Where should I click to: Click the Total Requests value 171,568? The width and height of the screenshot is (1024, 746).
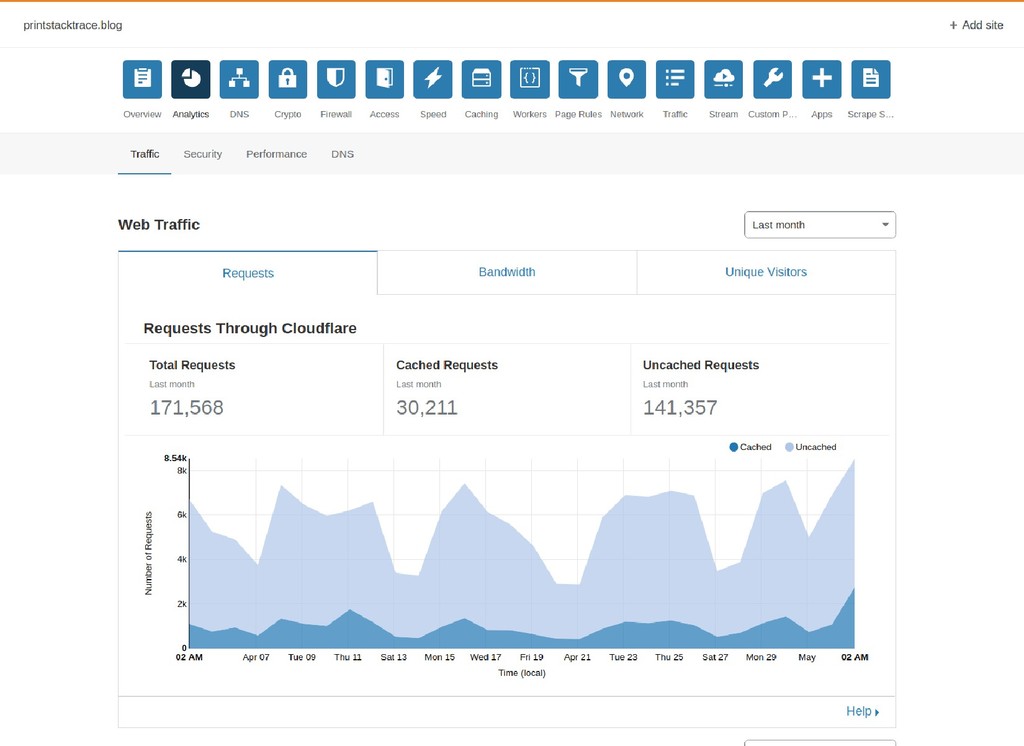click(x=186, y=408)
